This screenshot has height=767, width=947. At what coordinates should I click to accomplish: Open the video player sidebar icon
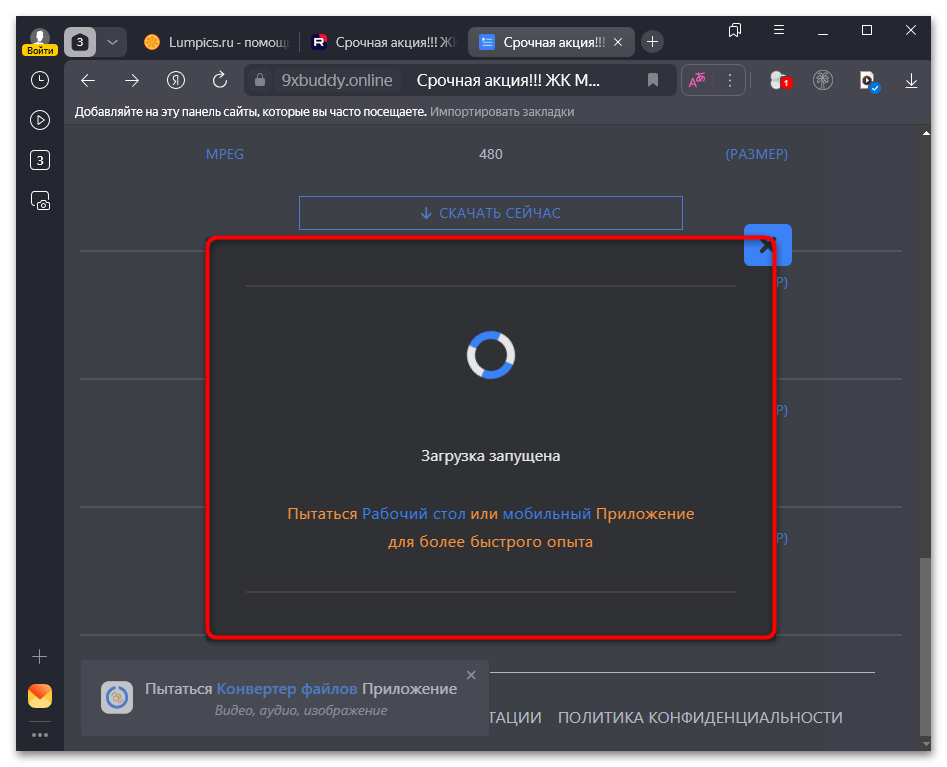pos(40,120)
